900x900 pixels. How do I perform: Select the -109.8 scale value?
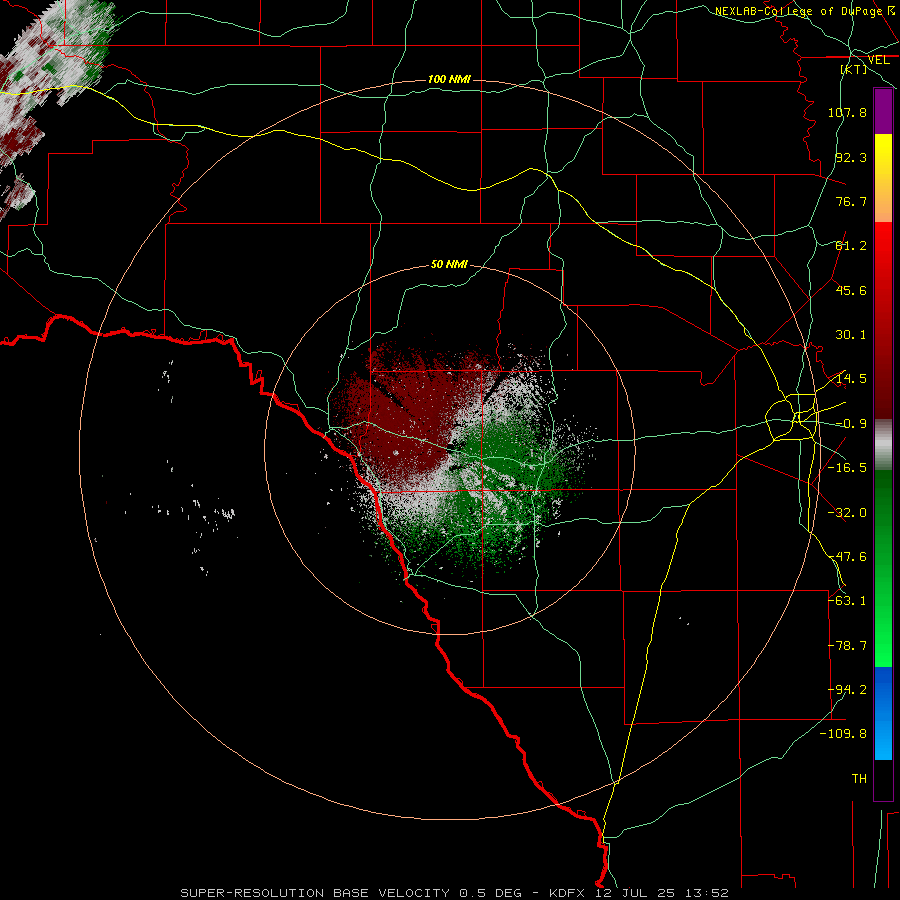click(x=844, y=734)
